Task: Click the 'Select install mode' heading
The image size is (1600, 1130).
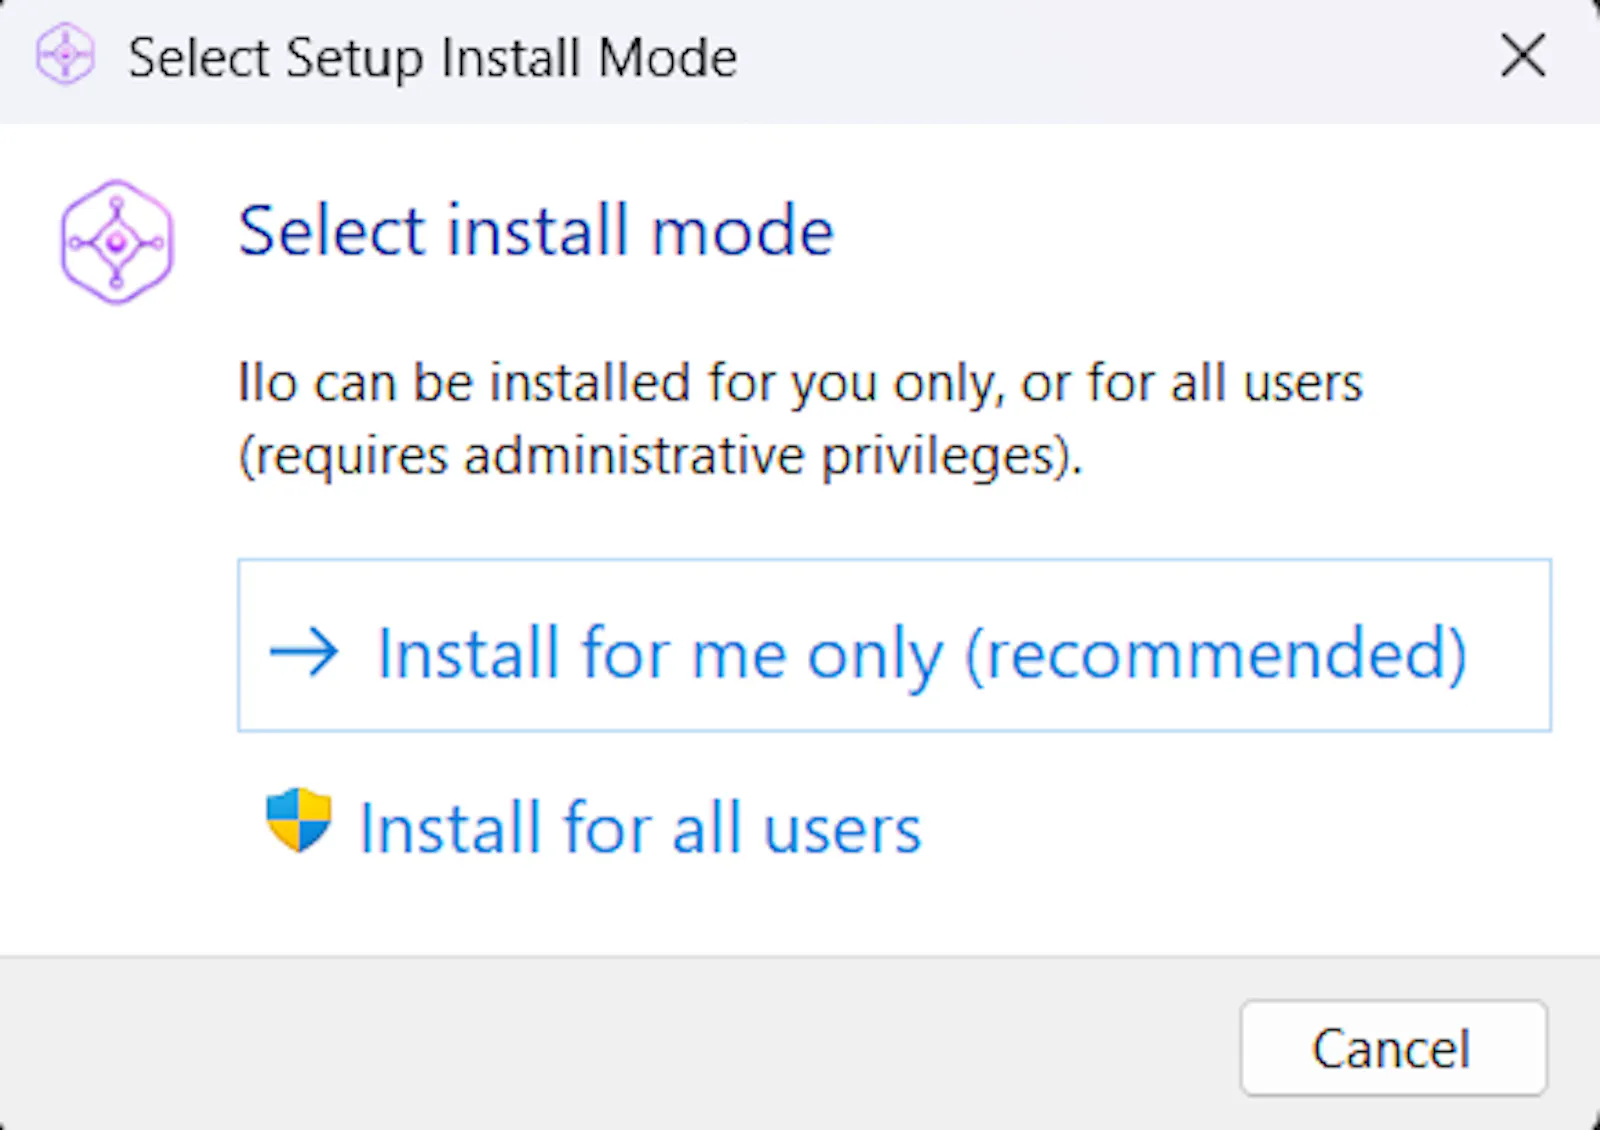Action: pos(536,231)
